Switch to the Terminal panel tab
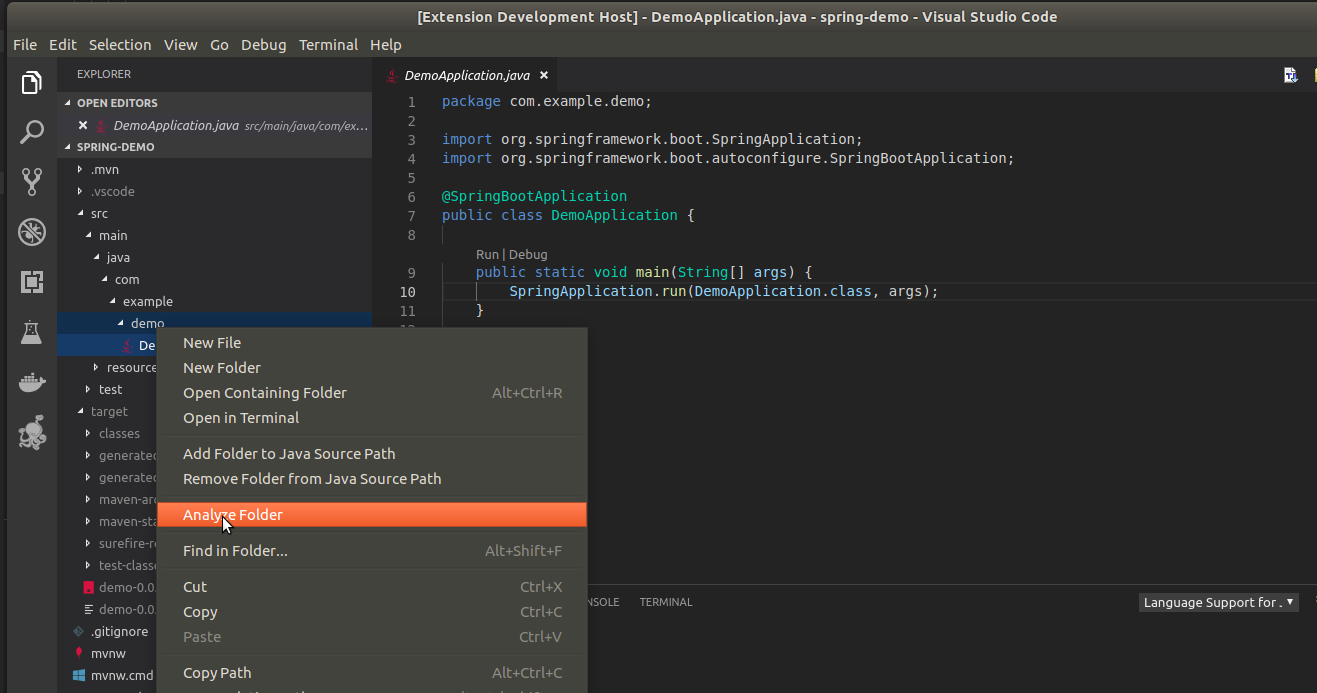This screenshot has height=693, width=1317. tap(665, 602)
